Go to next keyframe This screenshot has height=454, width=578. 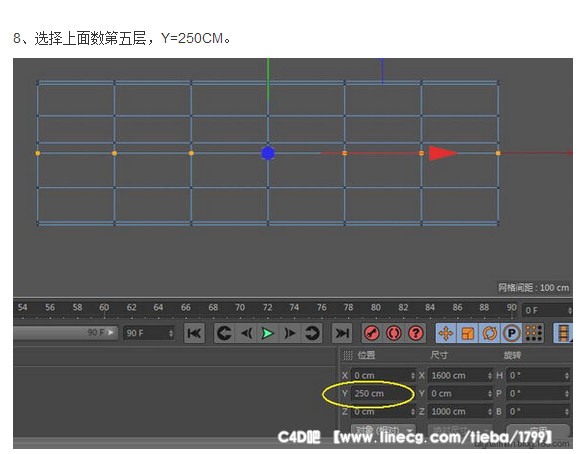tap(311, 333)
